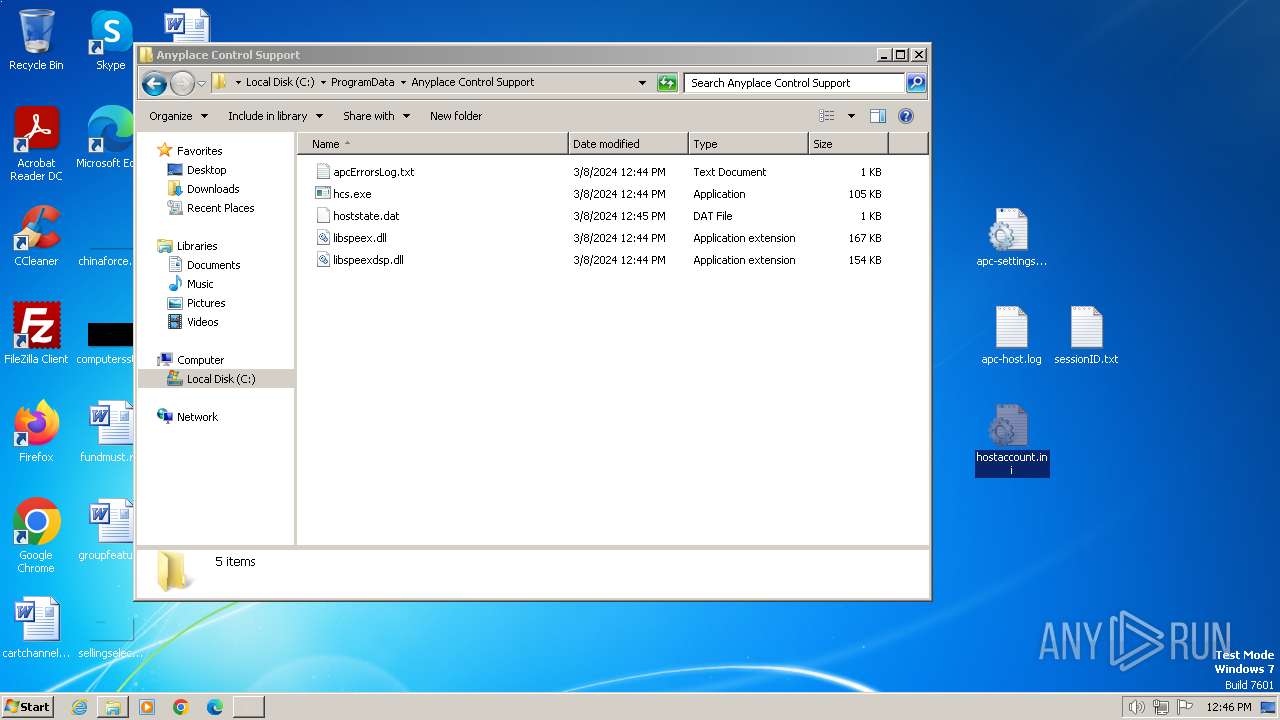Select libspeexdsp.dll file
Image resolution: width=1280 pixels, height=720 pixels.
point(368,260)
